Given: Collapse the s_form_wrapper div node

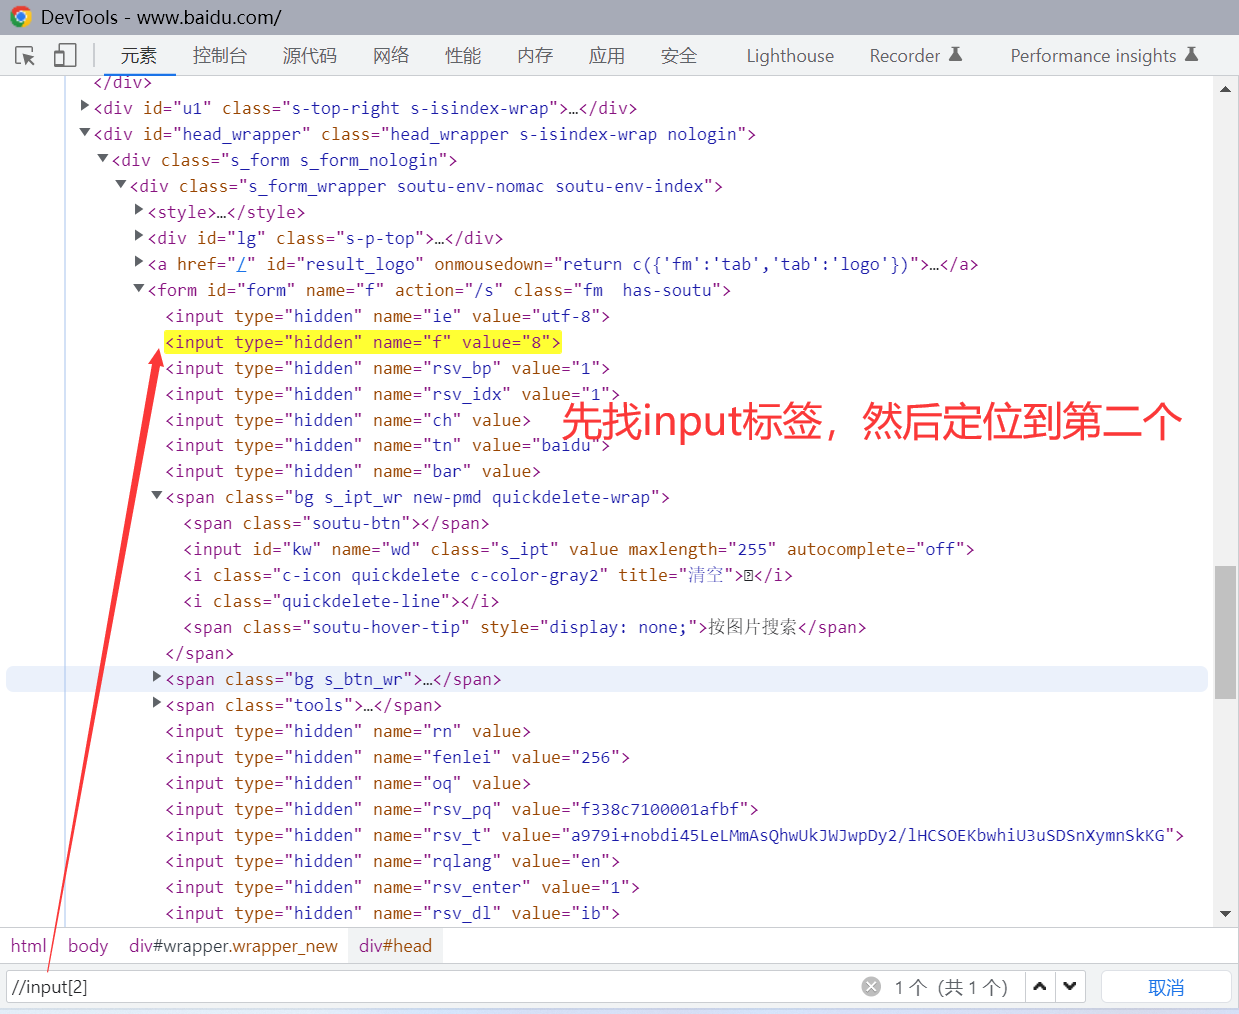Looking at the screenshot, I should (121, 184).
